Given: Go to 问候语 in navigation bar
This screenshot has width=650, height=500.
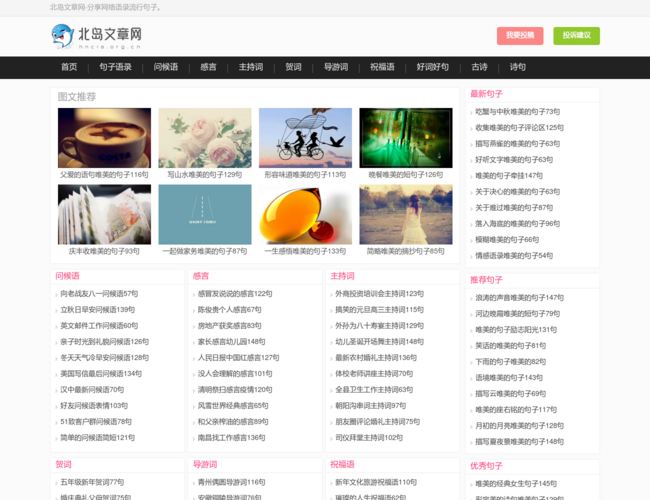Looking at the screenshot, I should pyautogui.click(x=166, y=67).
